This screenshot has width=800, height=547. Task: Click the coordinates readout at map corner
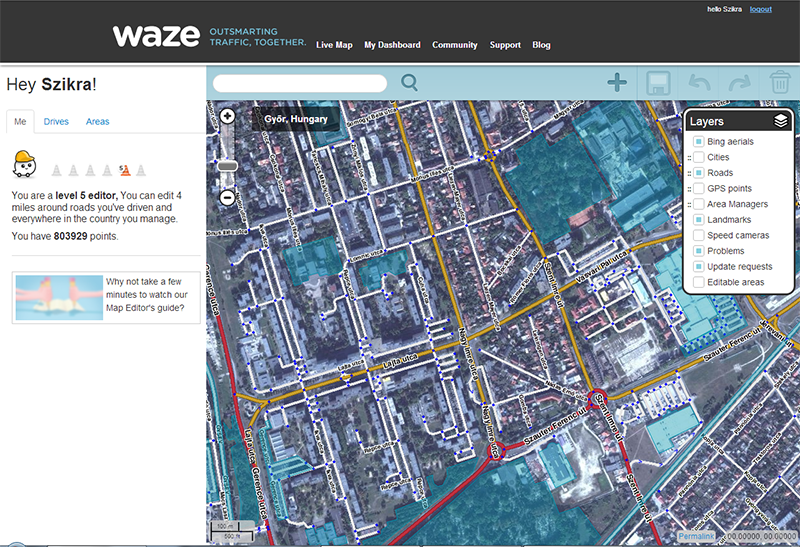coord(762,536)
